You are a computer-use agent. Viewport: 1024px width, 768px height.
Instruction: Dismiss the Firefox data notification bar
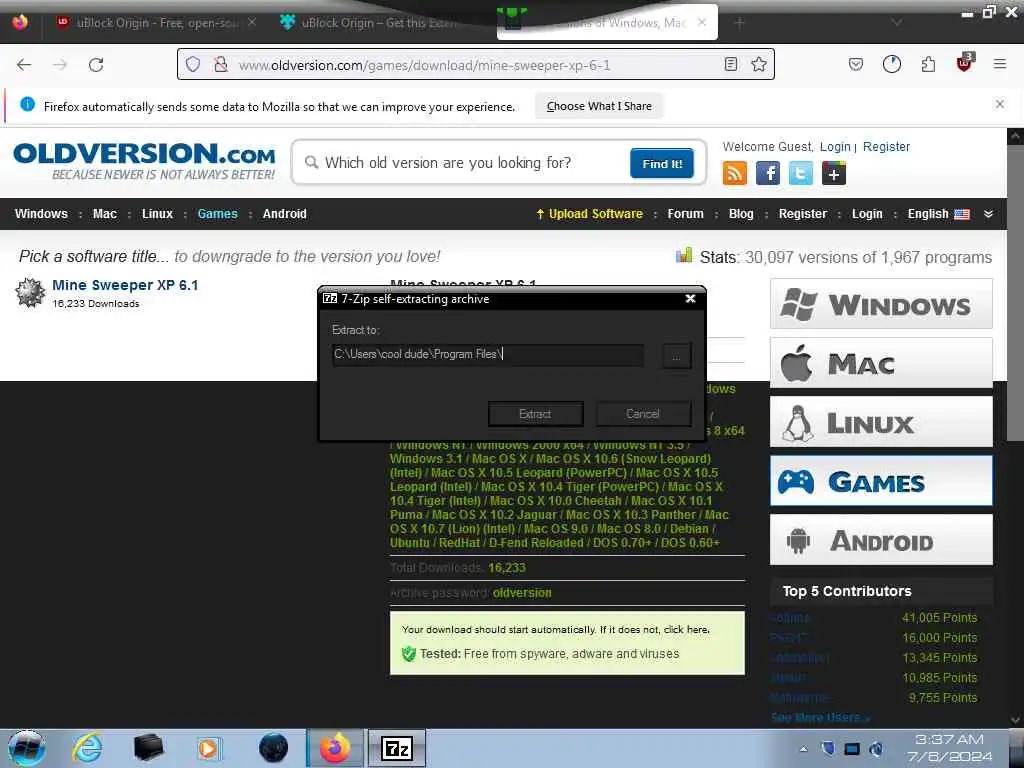coord(1000,104)
